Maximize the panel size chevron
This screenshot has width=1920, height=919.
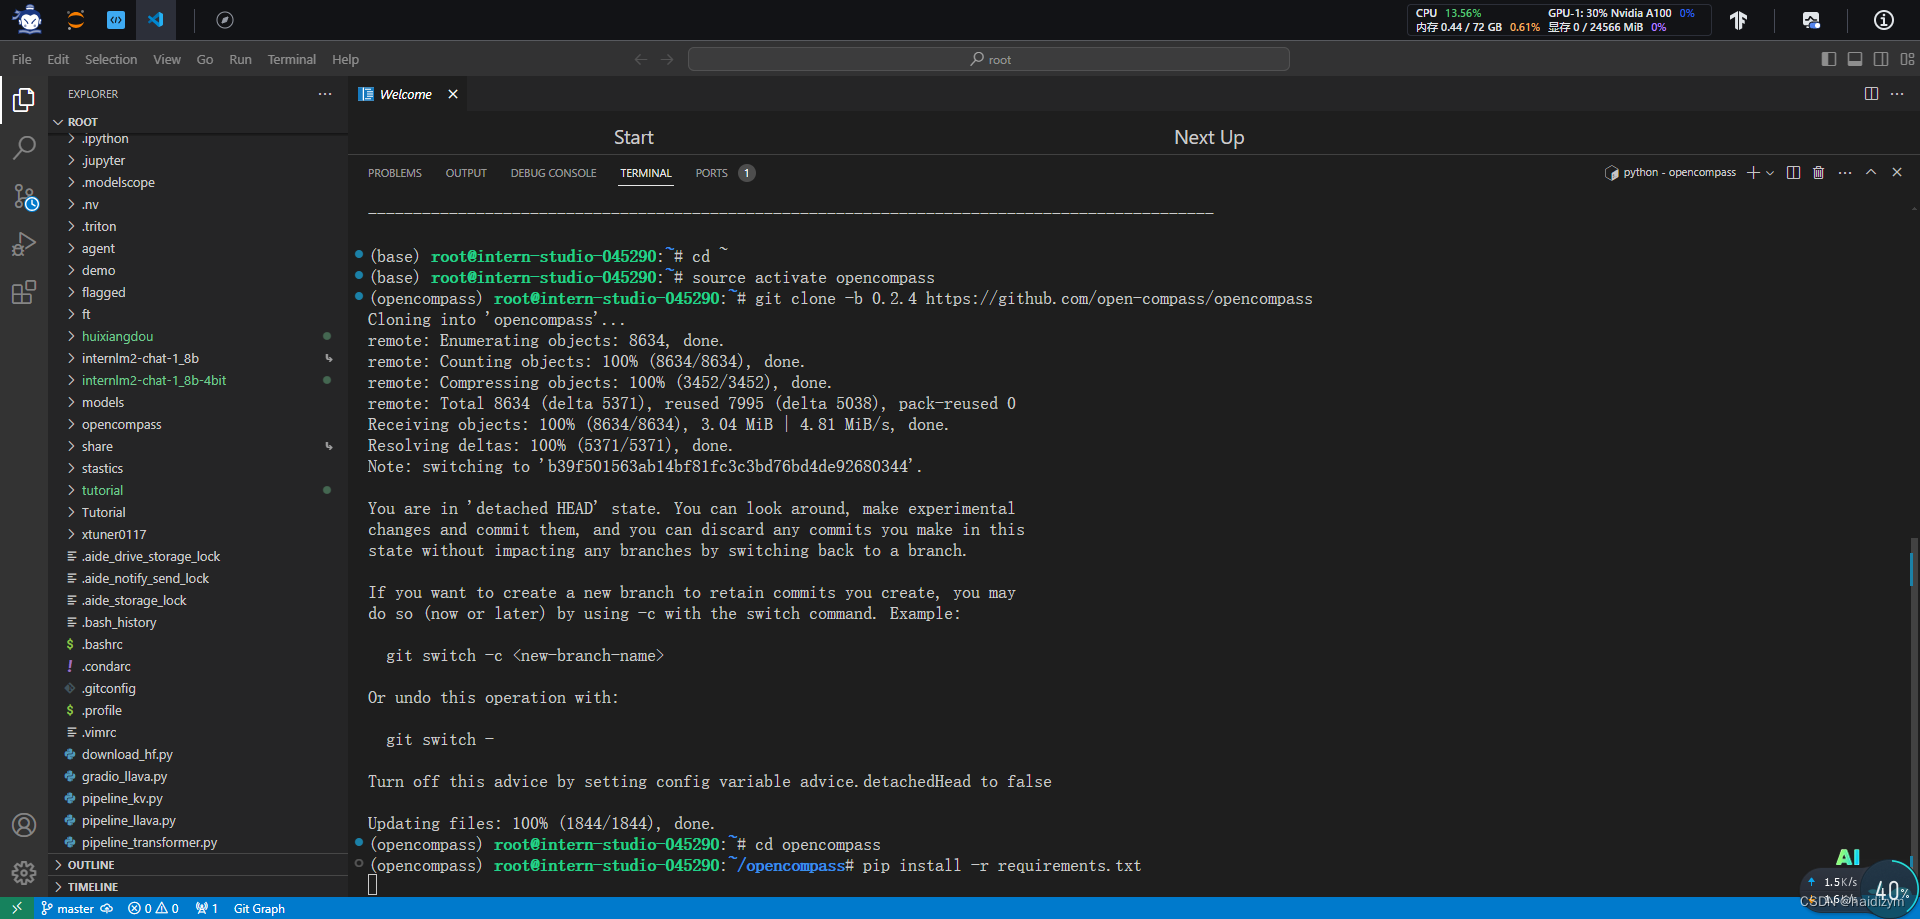tap(1871, 172)
